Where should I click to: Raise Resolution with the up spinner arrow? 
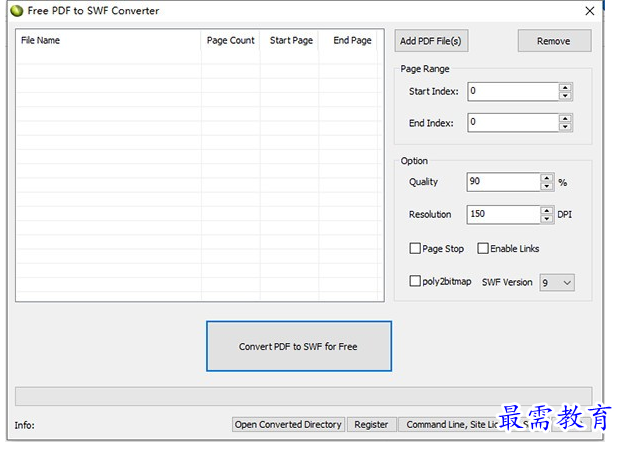(x=547, y=211)
